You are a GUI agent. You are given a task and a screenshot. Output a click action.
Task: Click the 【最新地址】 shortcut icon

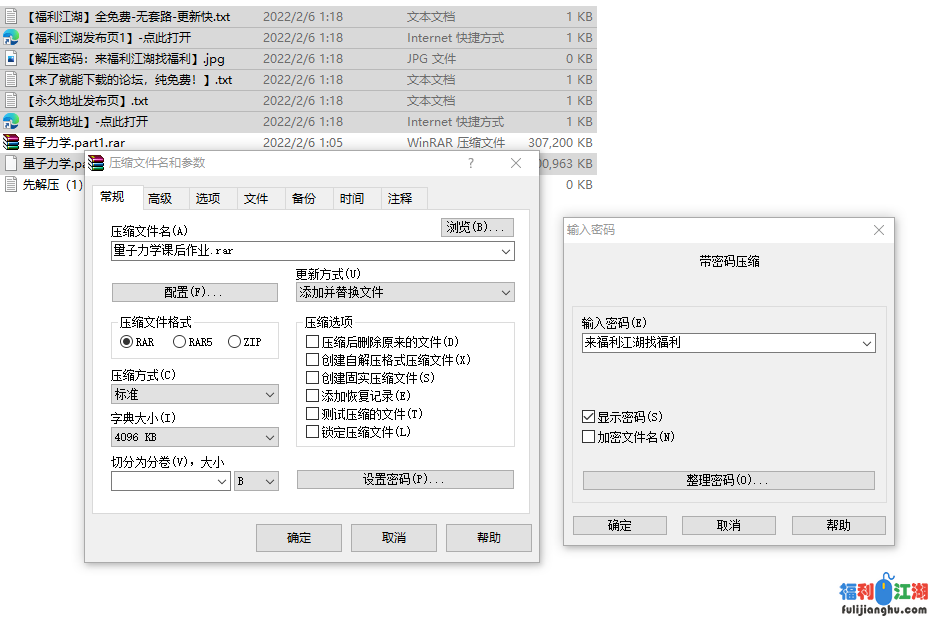pyautogui.click(x=11, y=122)
